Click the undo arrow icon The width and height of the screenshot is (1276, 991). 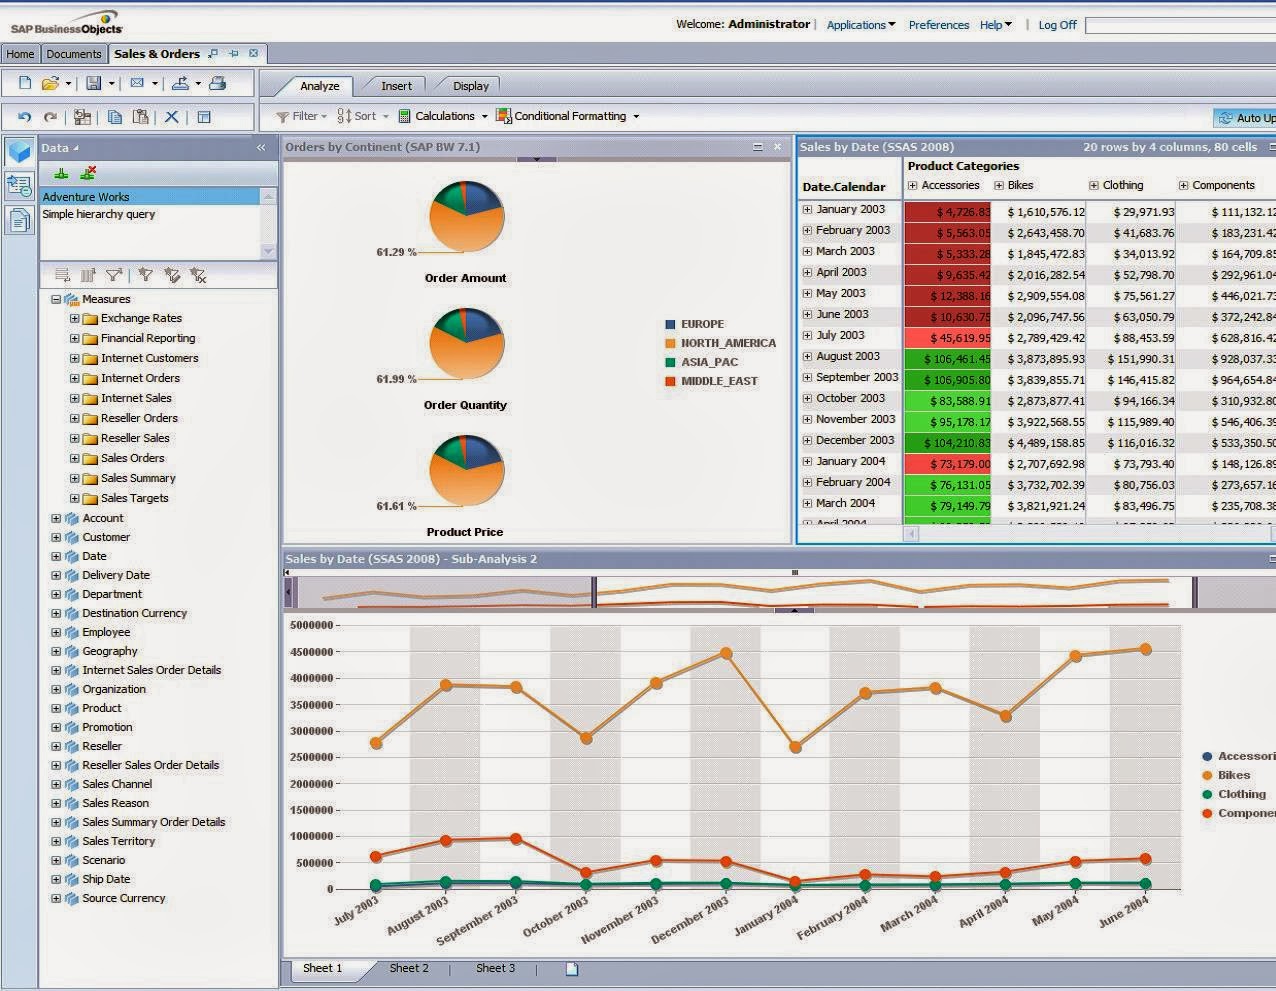25,117
